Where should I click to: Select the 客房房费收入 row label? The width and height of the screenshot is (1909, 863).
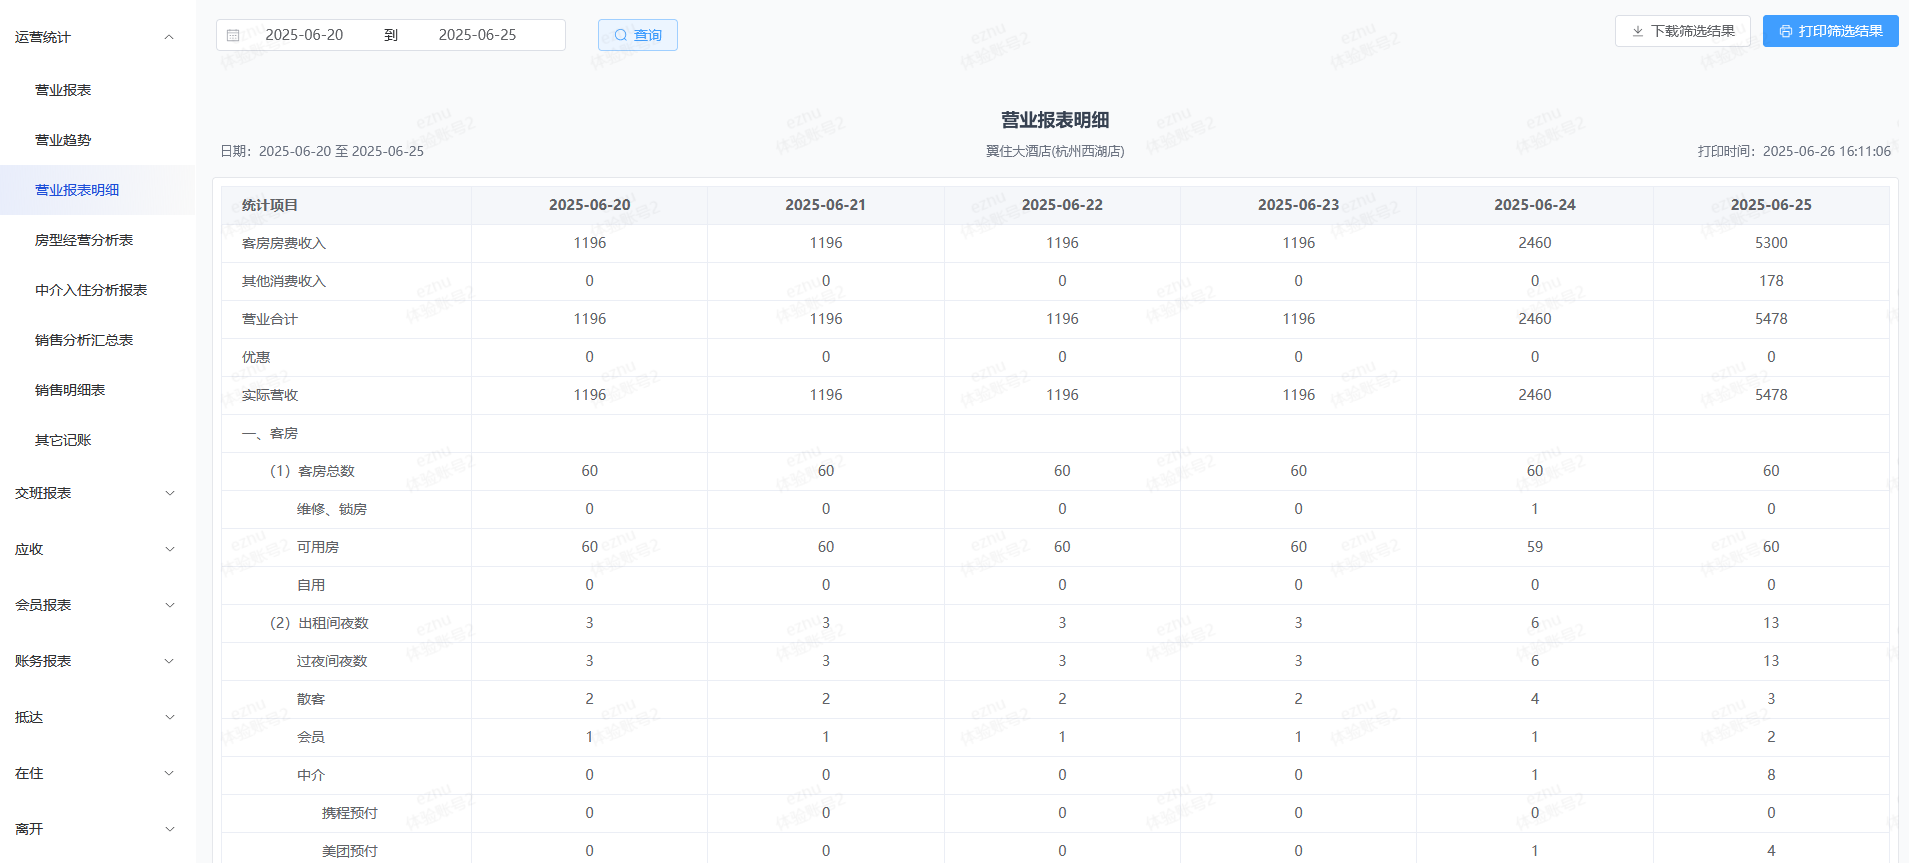(x=284, y=243)
